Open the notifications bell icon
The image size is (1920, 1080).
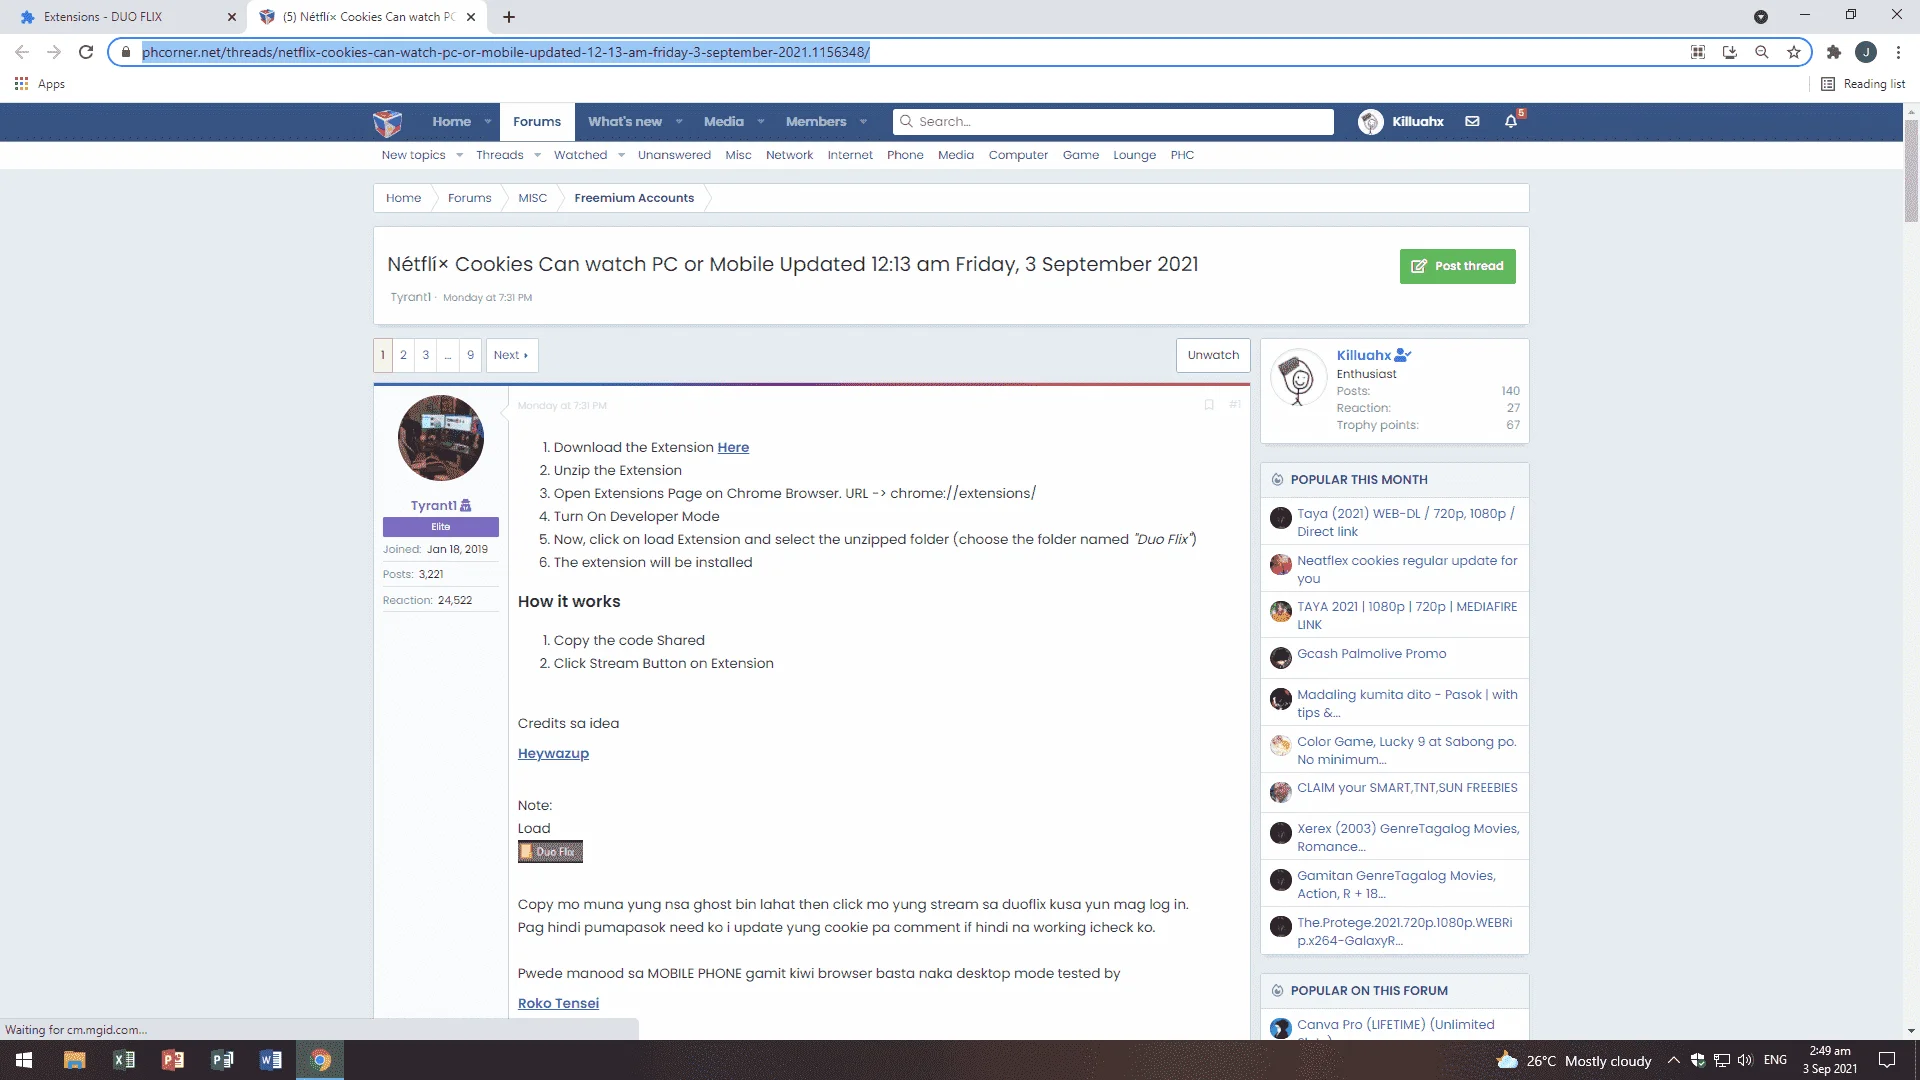pyautogui.click(x=1511, y=122)
